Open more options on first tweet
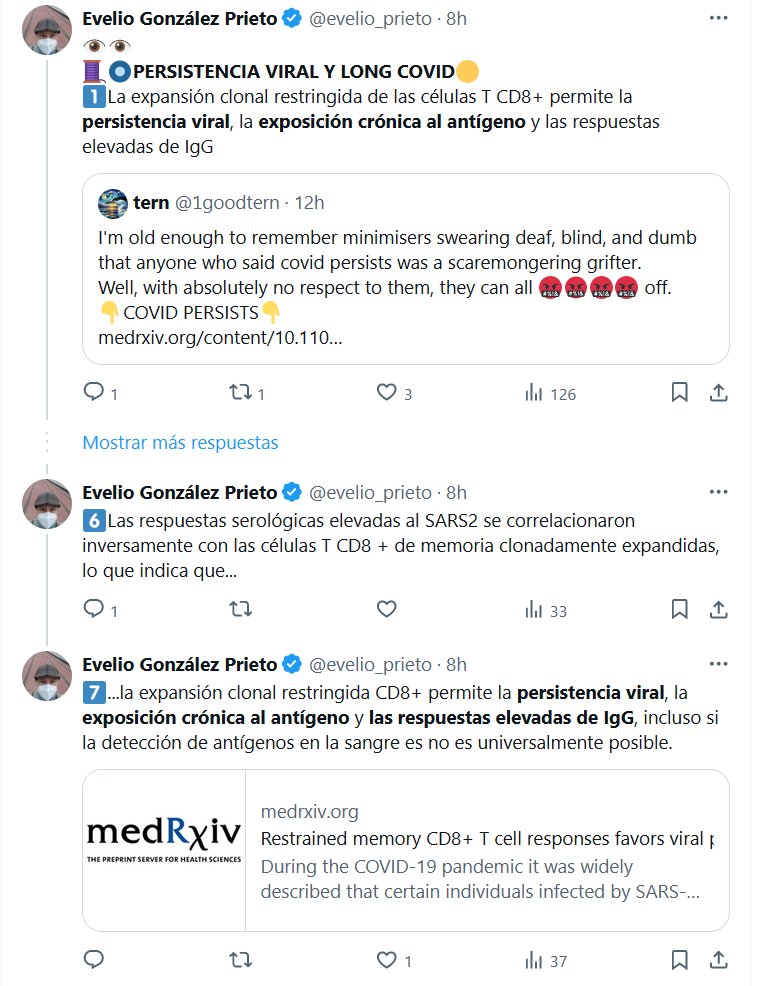The image size is (766, 986). [717, 19]
